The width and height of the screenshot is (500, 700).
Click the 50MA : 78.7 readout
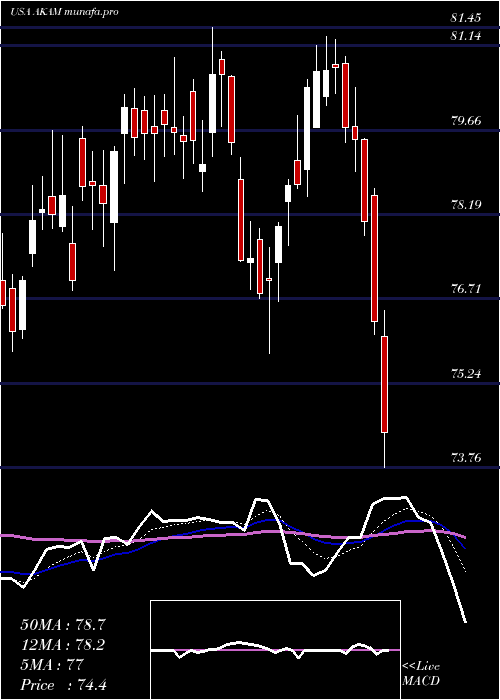[x=64, y=625]
